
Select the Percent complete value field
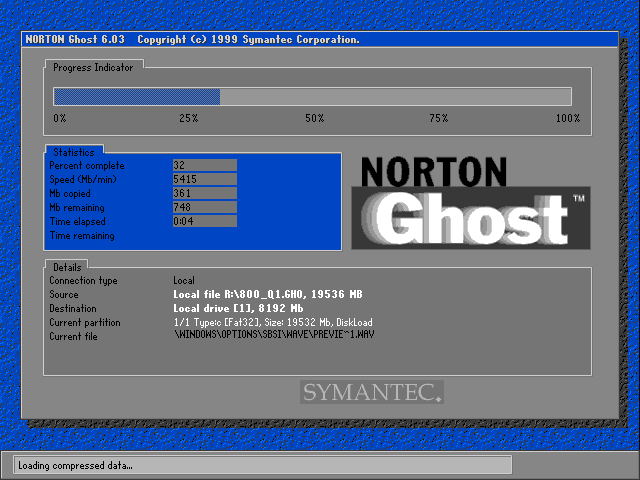pos(204,165)
